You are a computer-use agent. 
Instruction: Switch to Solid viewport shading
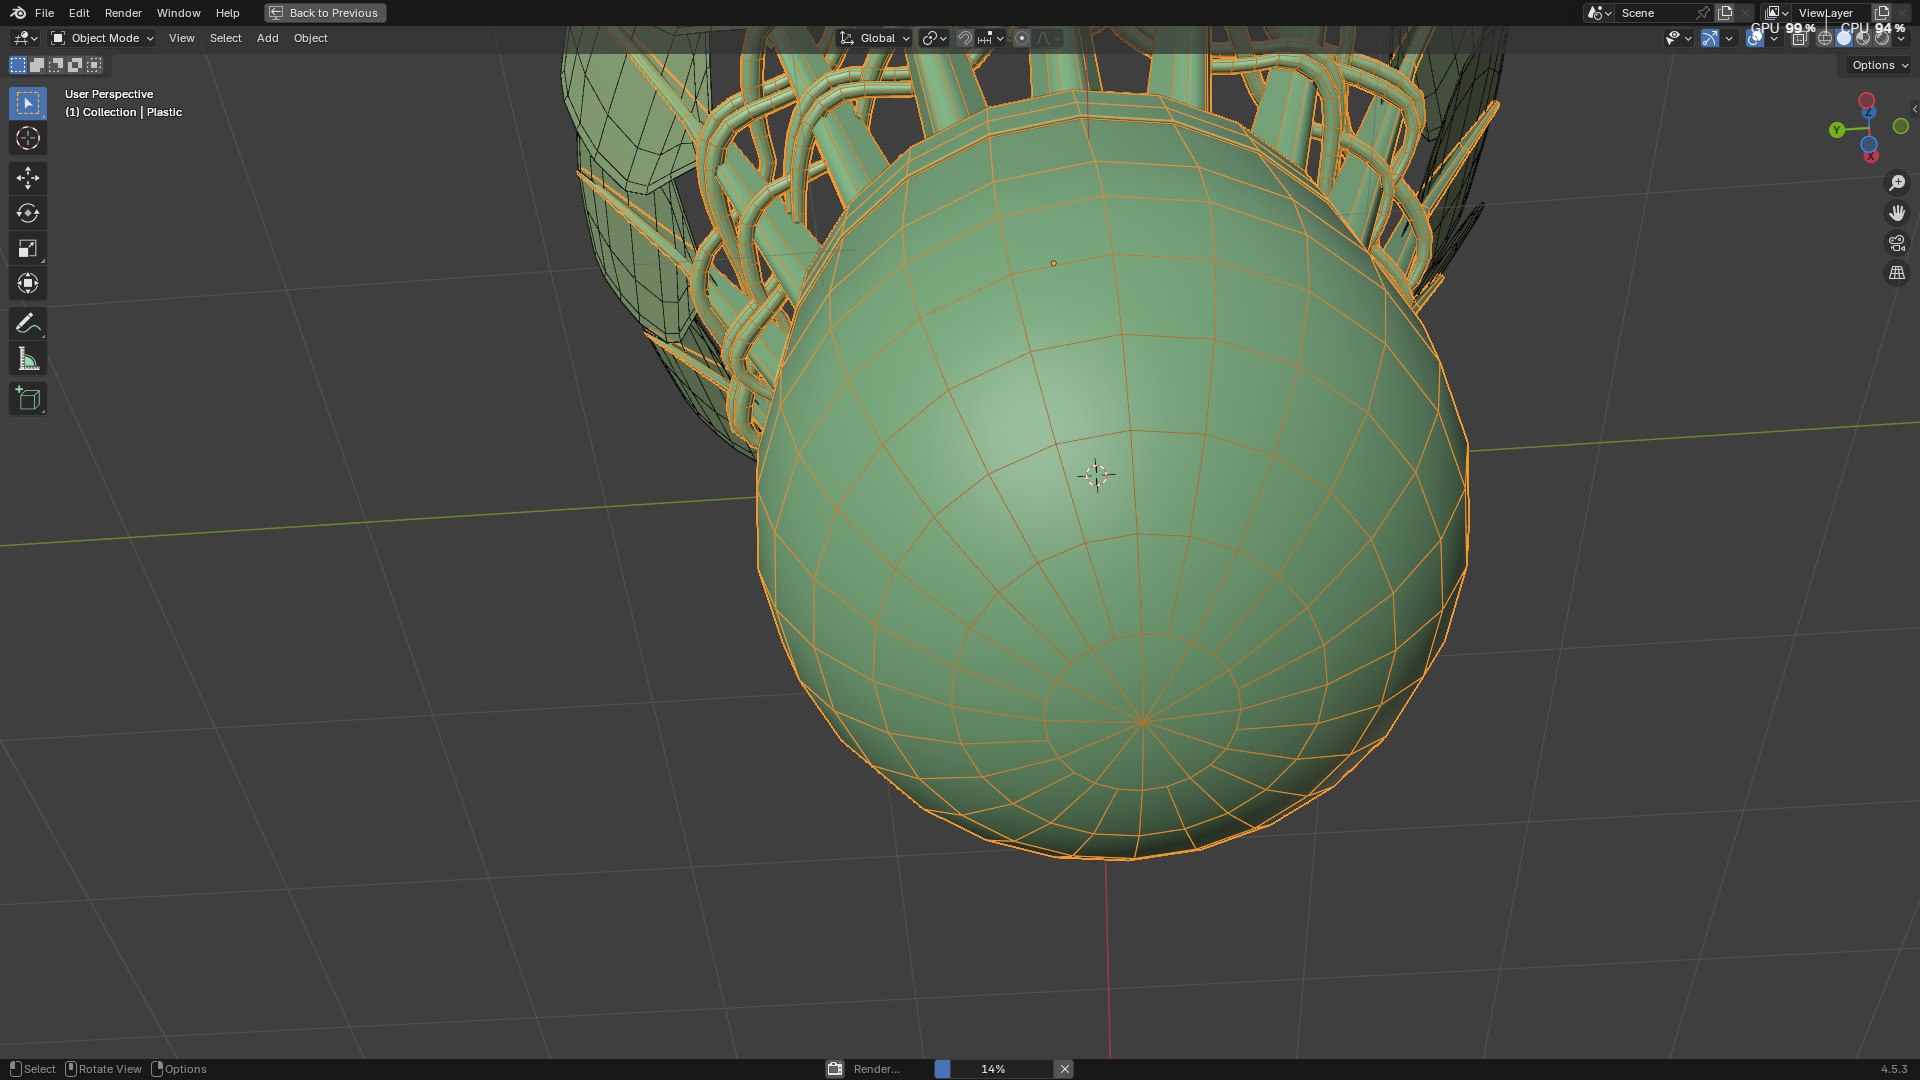1844,38
